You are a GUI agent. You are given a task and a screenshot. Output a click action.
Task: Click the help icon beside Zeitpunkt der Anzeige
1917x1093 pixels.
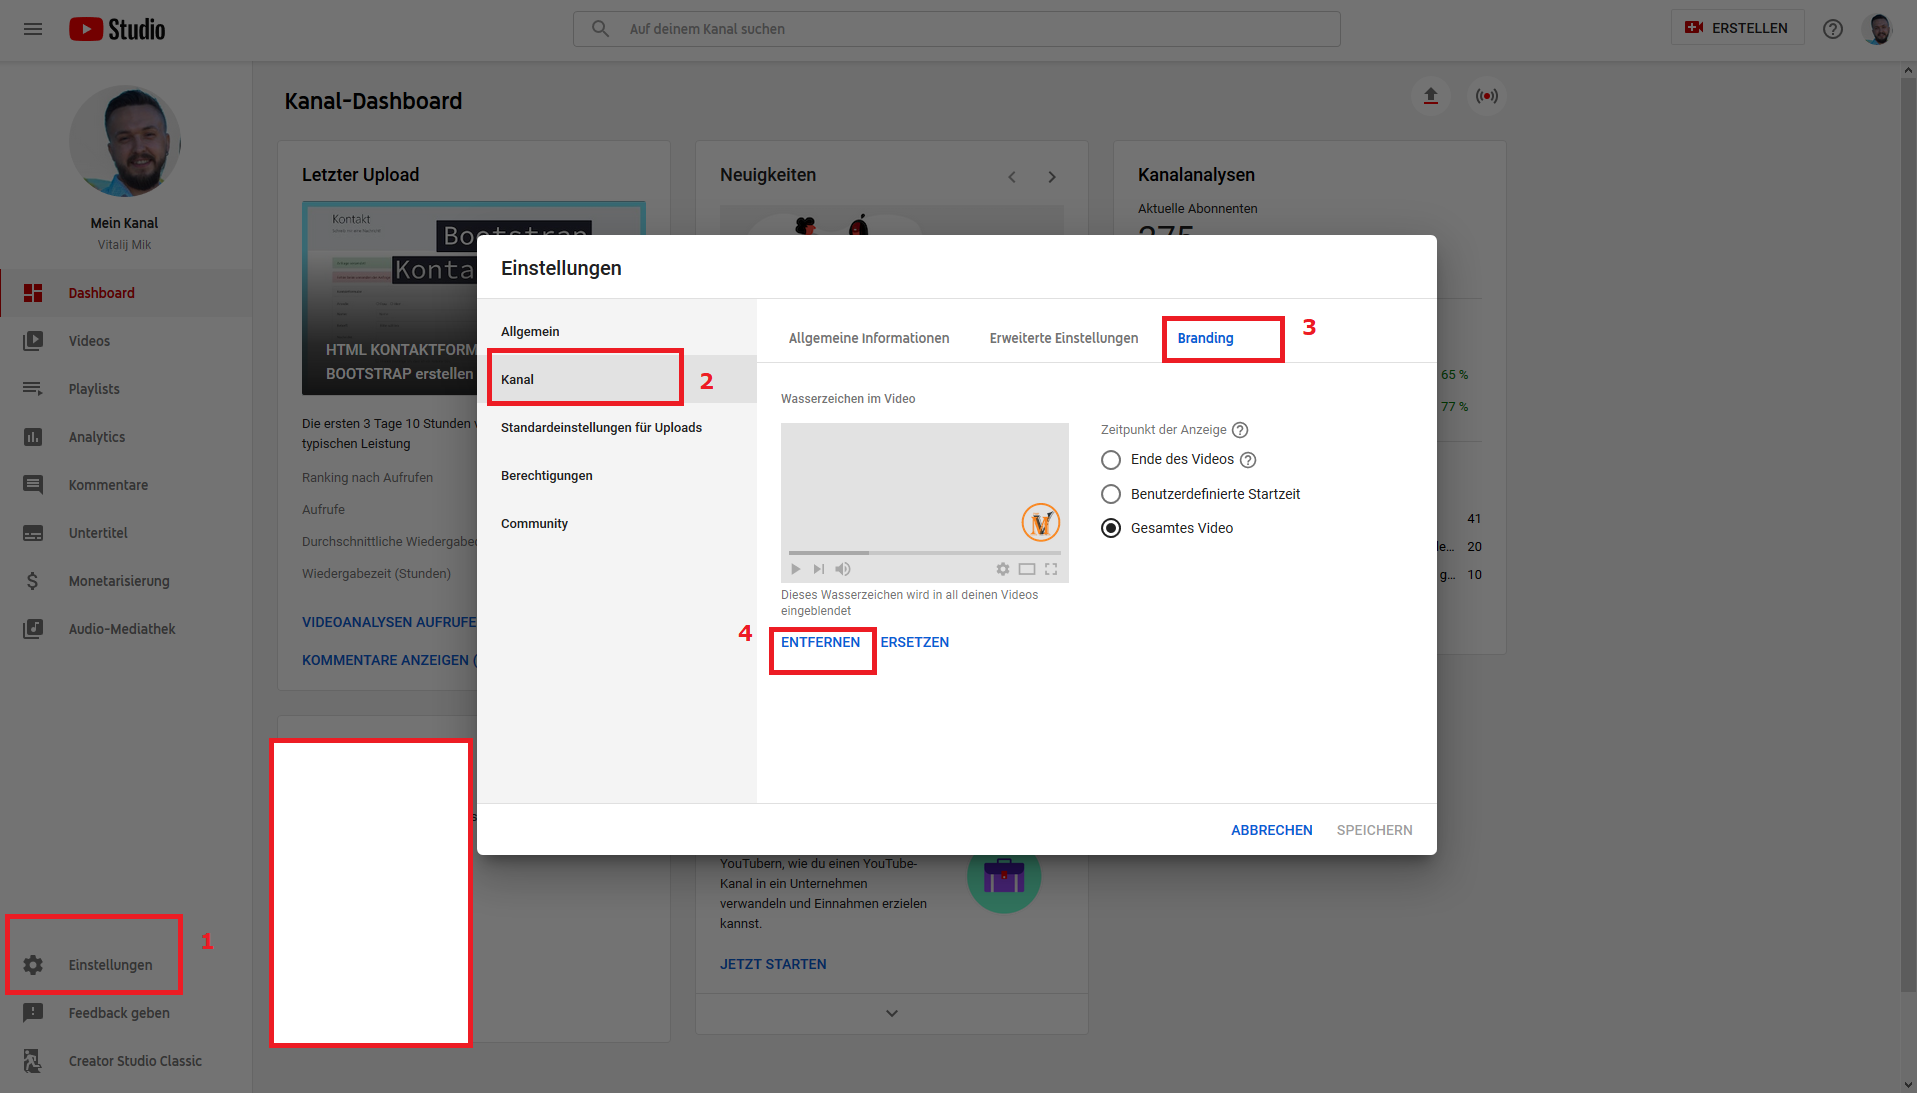pos(1240,430)
